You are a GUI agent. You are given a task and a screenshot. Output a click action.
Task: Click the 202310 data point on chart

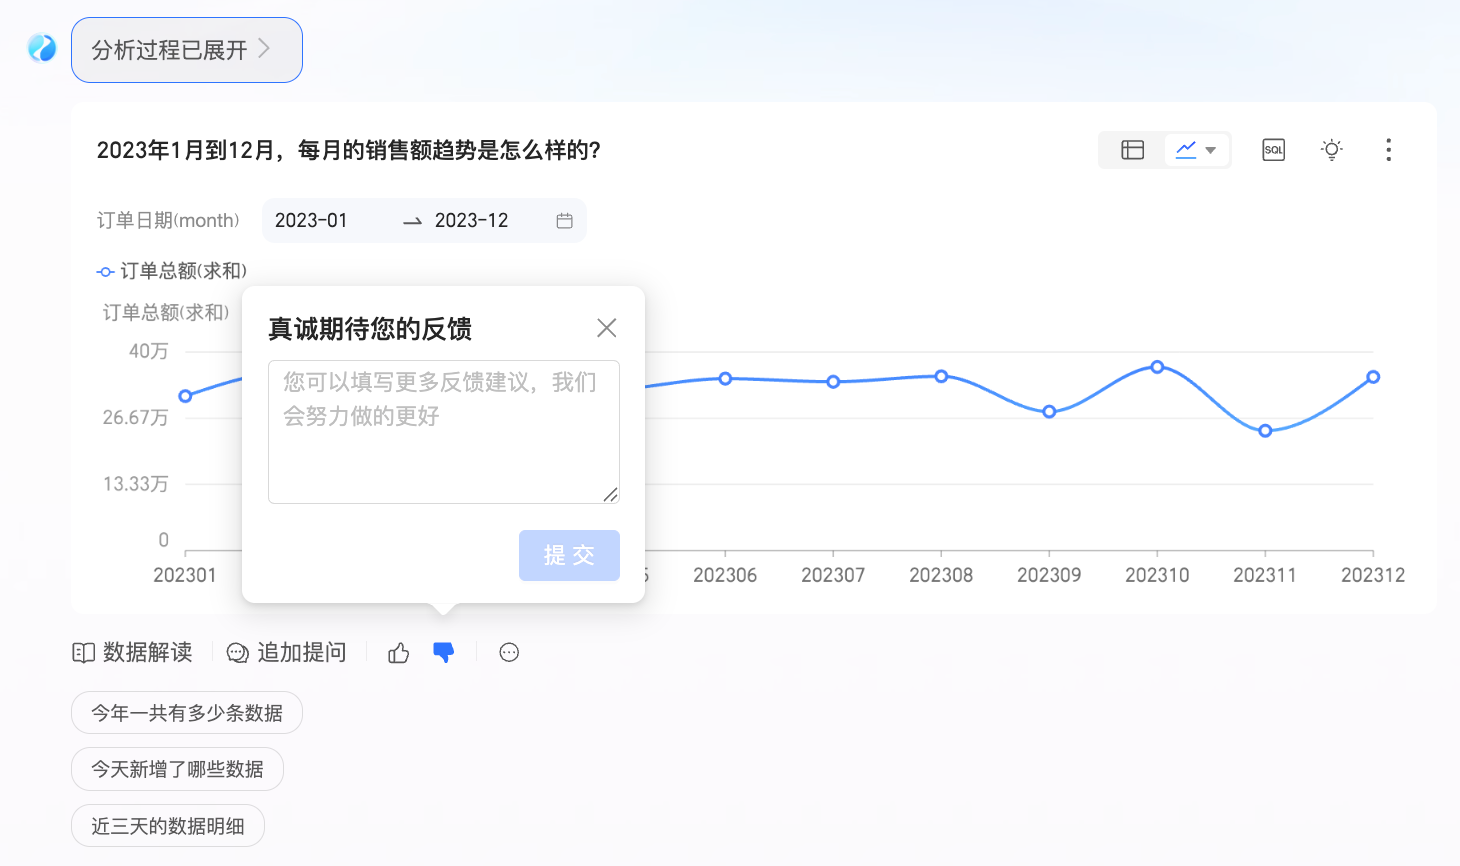coord(1157,367)
